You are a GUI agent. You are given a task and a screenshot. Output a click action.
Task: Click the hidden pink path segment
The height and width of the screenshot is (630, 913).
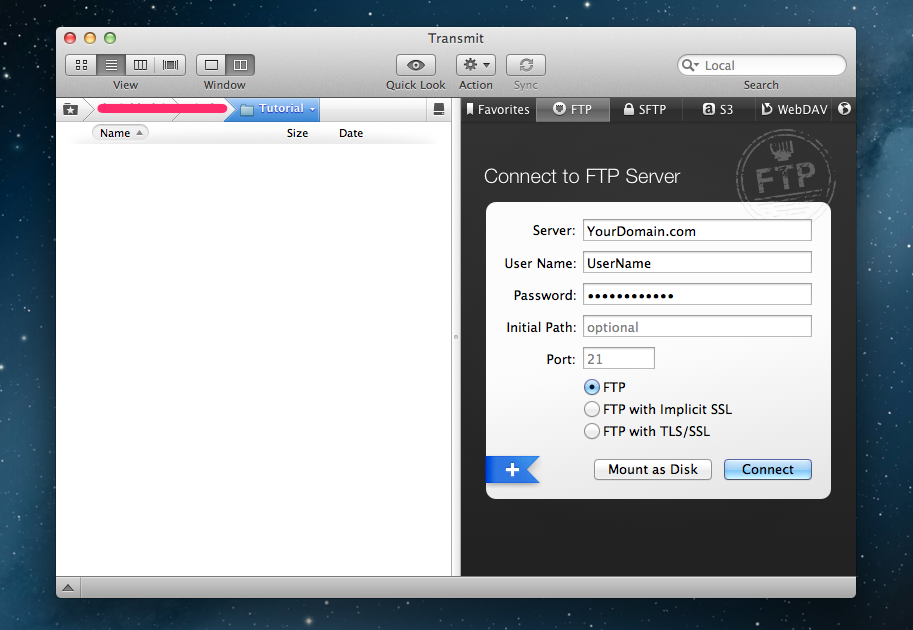tap(162, 108)
